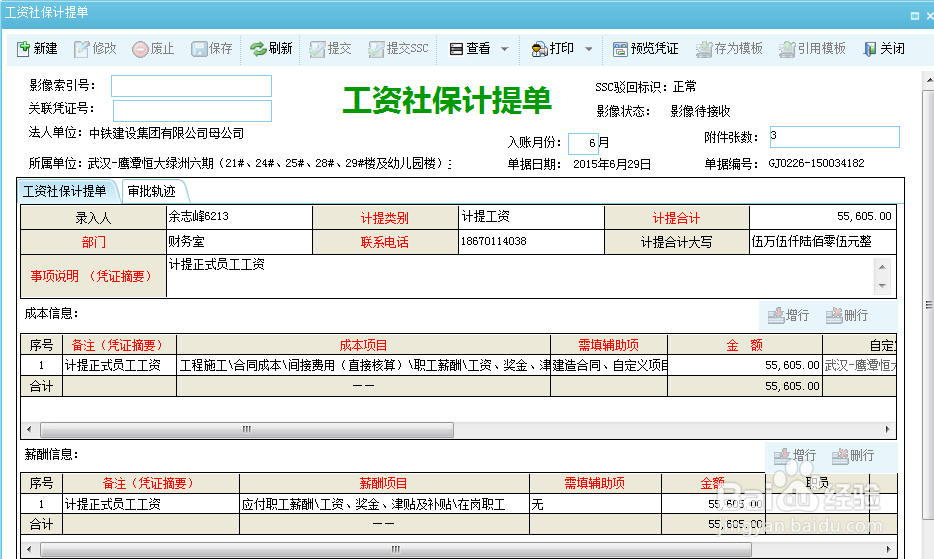Click the cost table horizontal scrollbar thumb
934x559 pixels.
click(x=247, y=429)
